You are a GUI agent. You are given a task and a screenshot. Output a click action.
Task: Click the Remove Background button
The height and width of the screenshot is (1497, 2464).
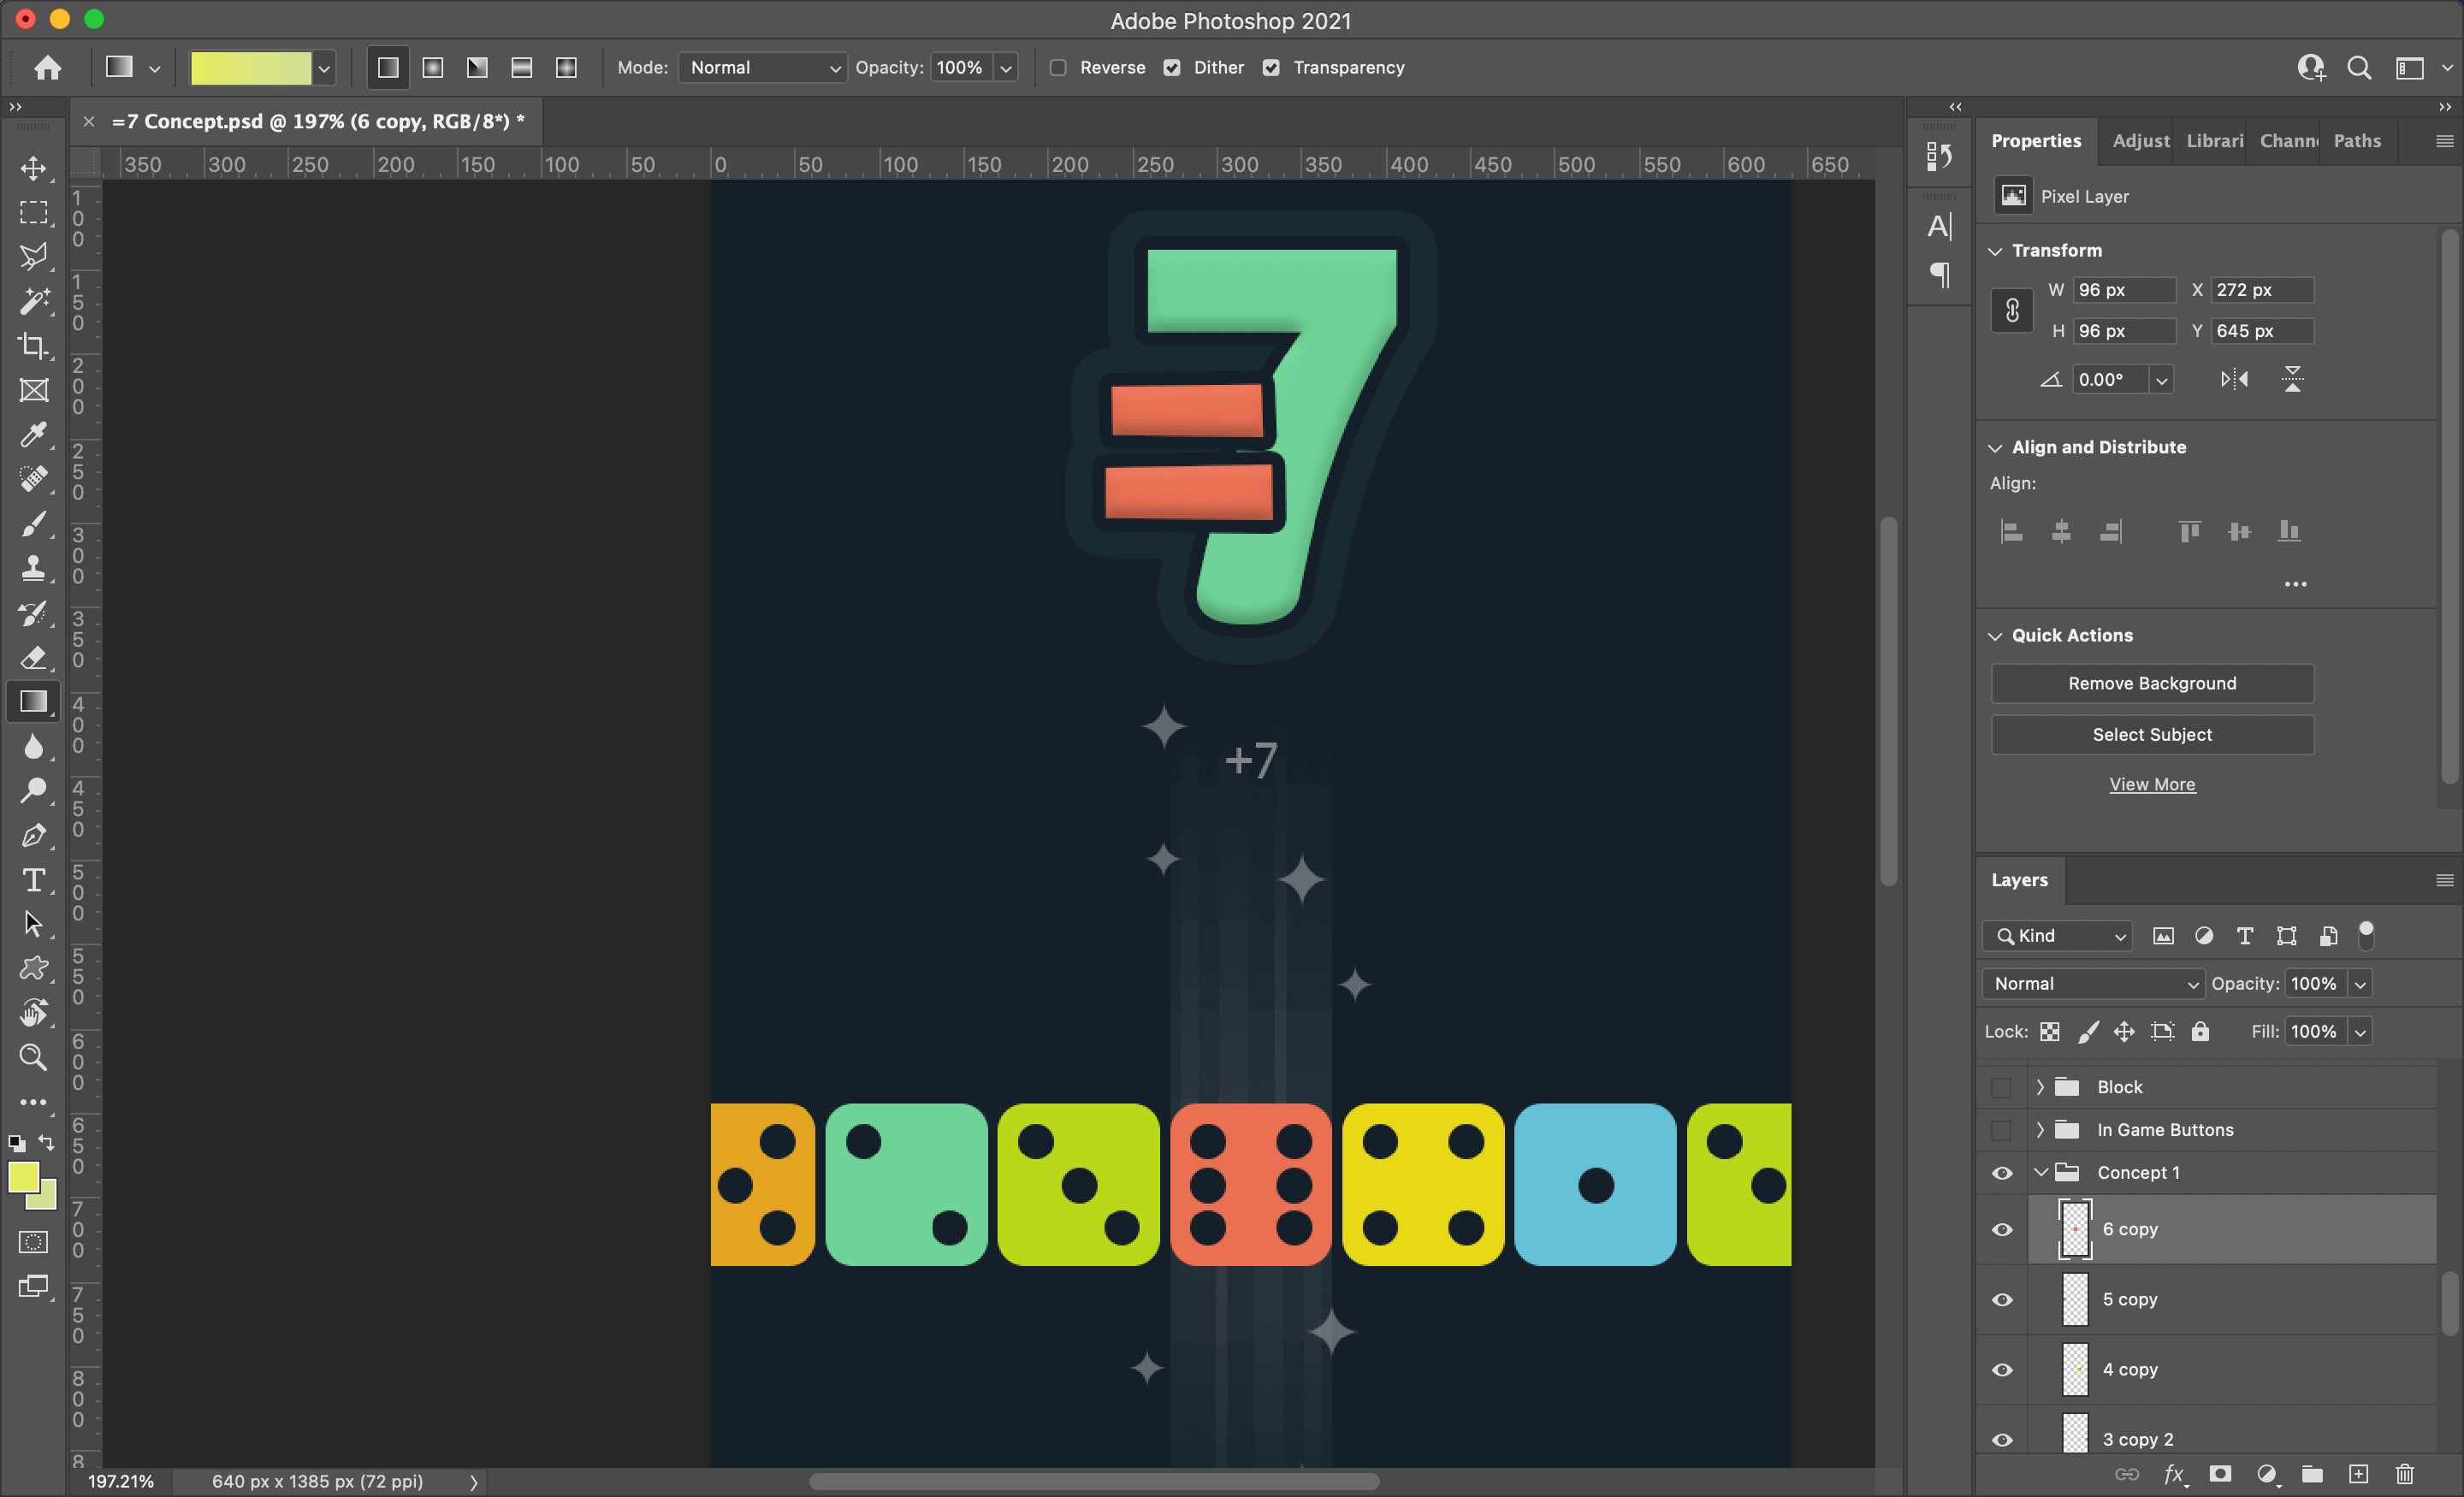coord(2152,683)
